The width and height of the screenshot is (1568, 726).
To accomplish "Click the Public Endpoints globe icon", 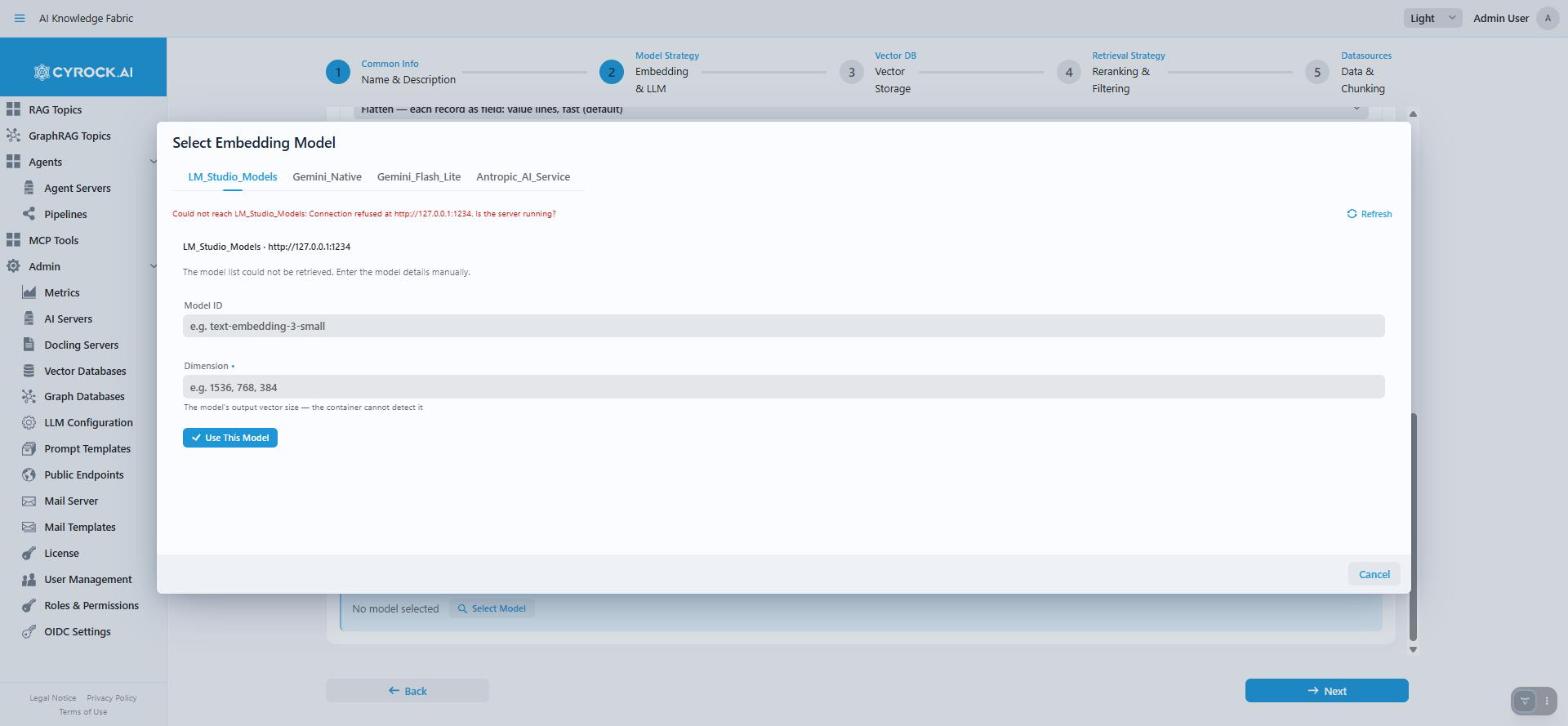I will point(29,475).
